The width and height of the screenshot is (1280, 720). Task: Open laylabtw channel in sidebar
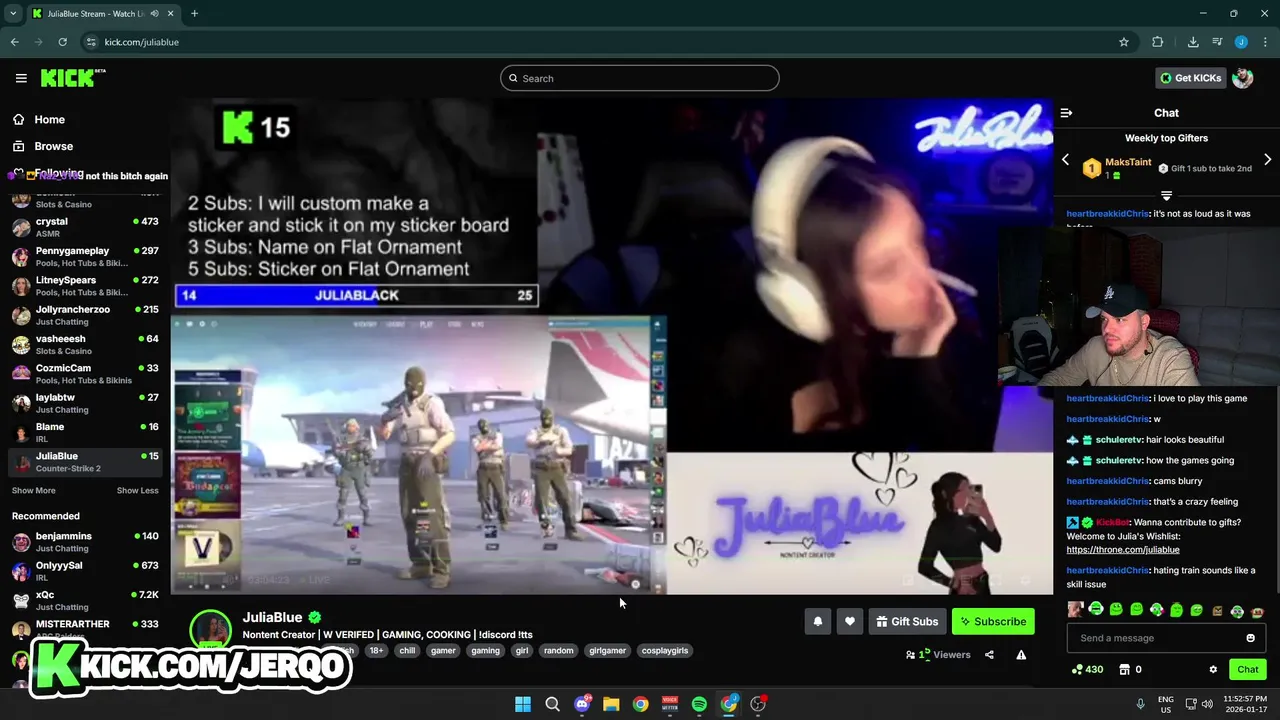pos(85,403)
